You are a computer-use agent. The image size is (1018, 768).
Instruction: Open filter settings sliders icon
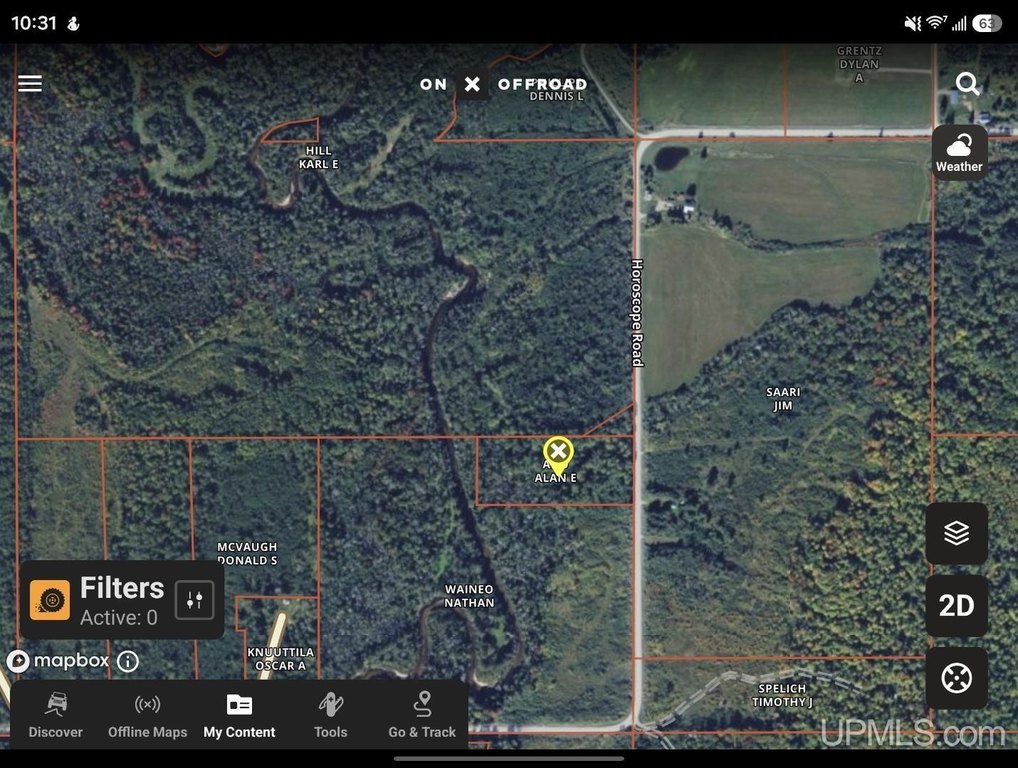195,600
